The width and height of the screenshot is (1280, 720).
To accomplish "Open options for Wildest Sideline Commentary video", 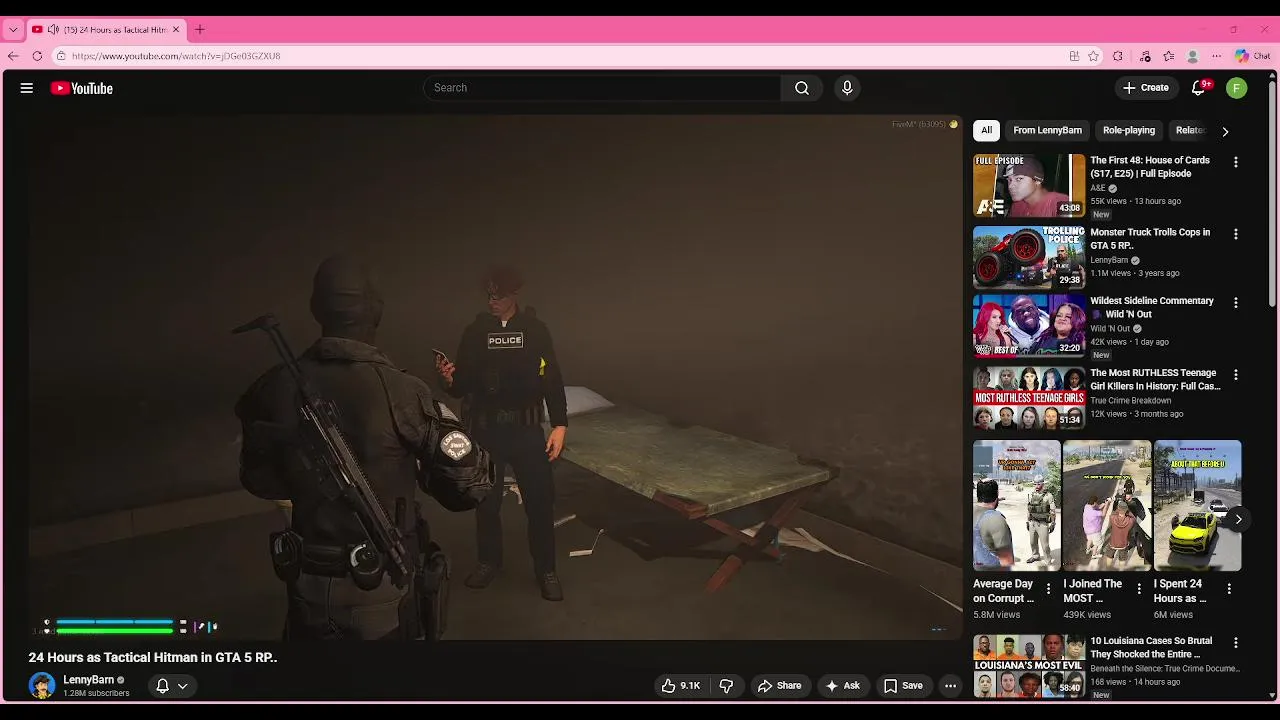I will click(x=1236, y=302).
